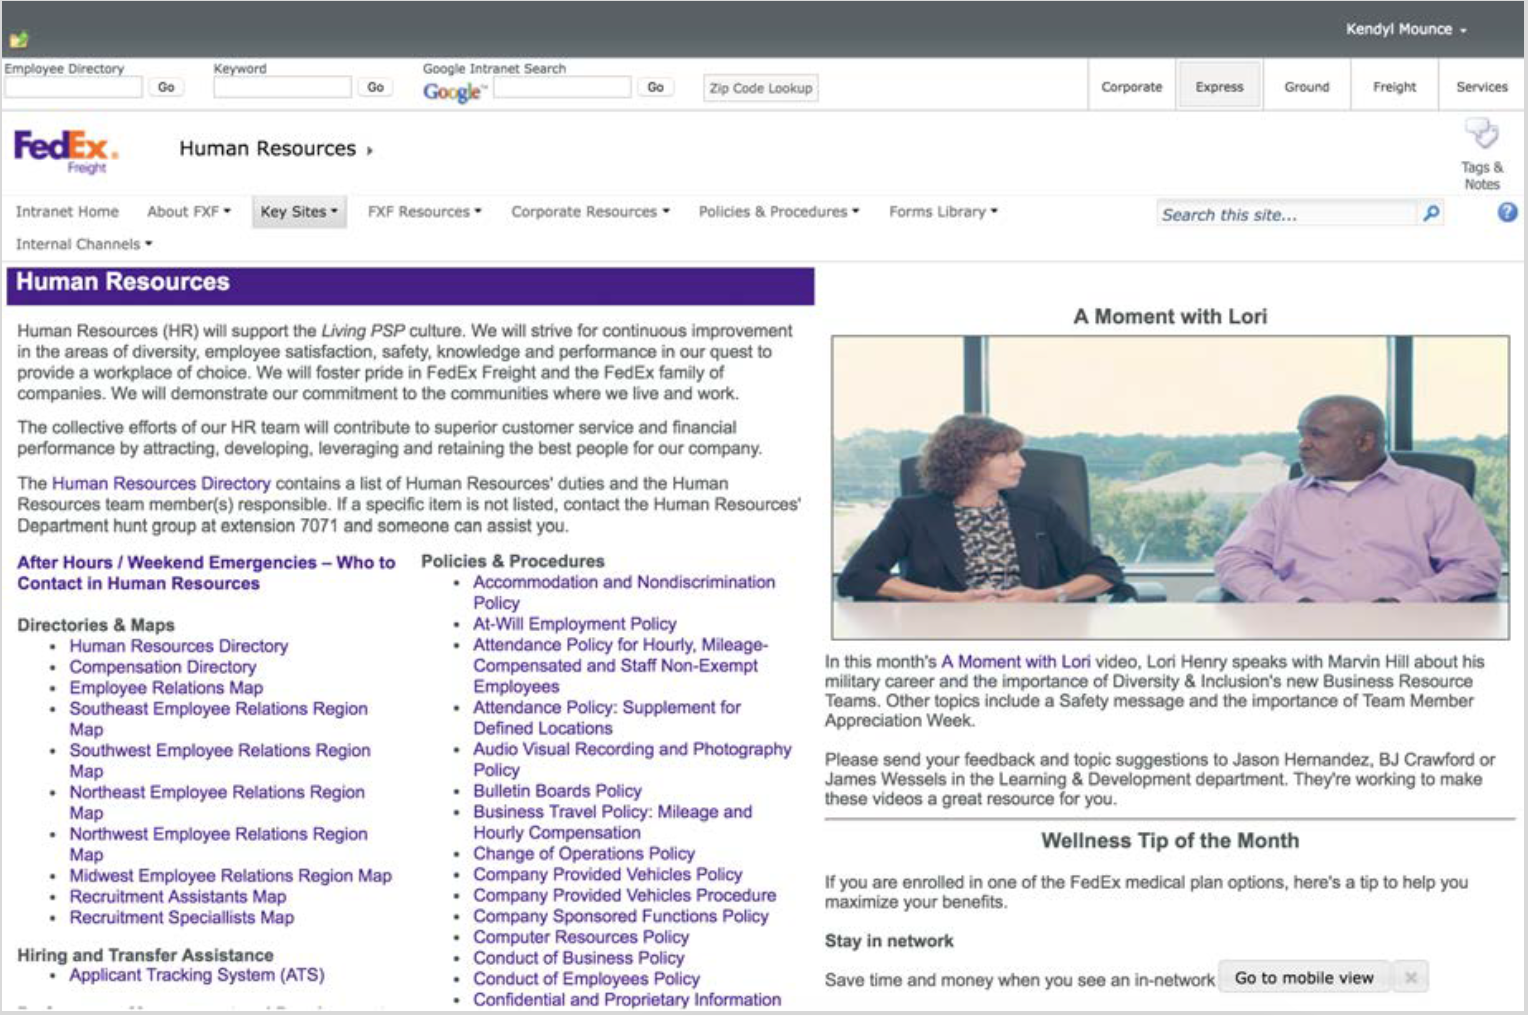The height and width of the screenshot is (1016, 1530).
Task: Click the Search this site field
Action: tap(1280, 213)
